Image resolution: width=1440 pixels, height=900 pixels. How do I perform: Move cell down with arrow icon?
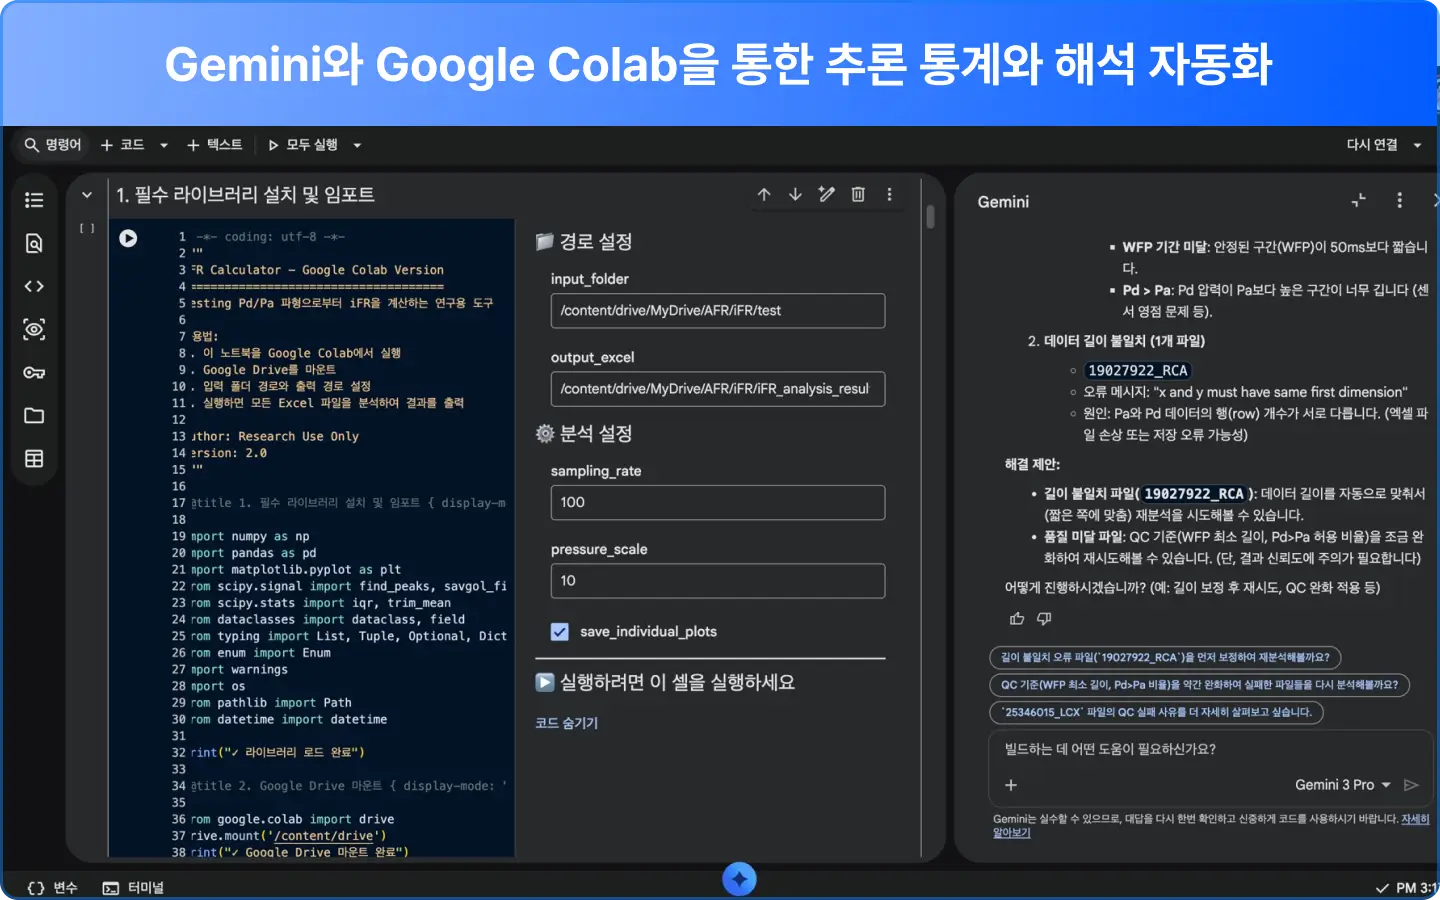[x=795, y=194]
